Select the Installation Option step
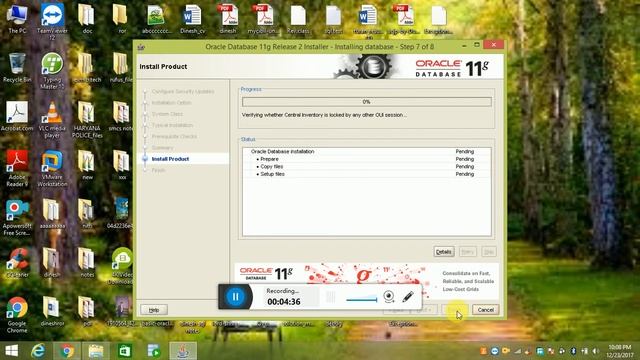 pyautogui.click(x=171, y=103)
